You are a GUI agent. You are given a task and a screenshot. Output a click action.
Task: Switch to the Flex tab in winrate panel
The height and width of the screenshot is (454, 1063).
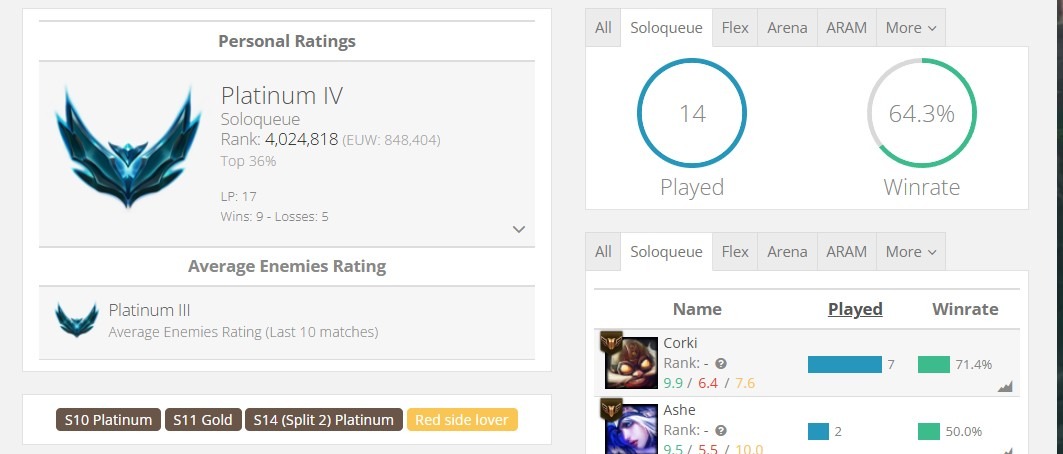click(x=735, y=28)
